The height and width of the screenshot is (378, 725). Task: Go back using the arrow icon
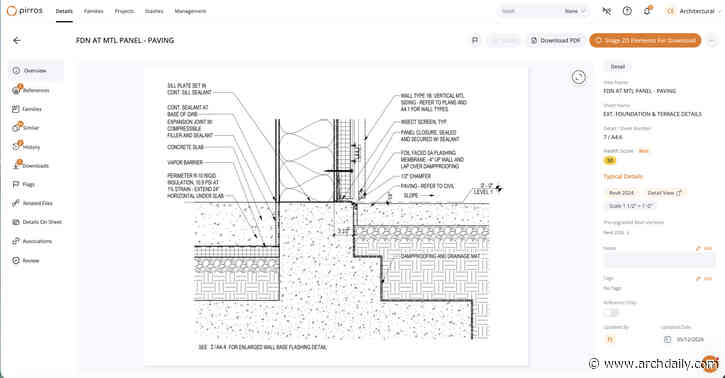click(17, 41)
